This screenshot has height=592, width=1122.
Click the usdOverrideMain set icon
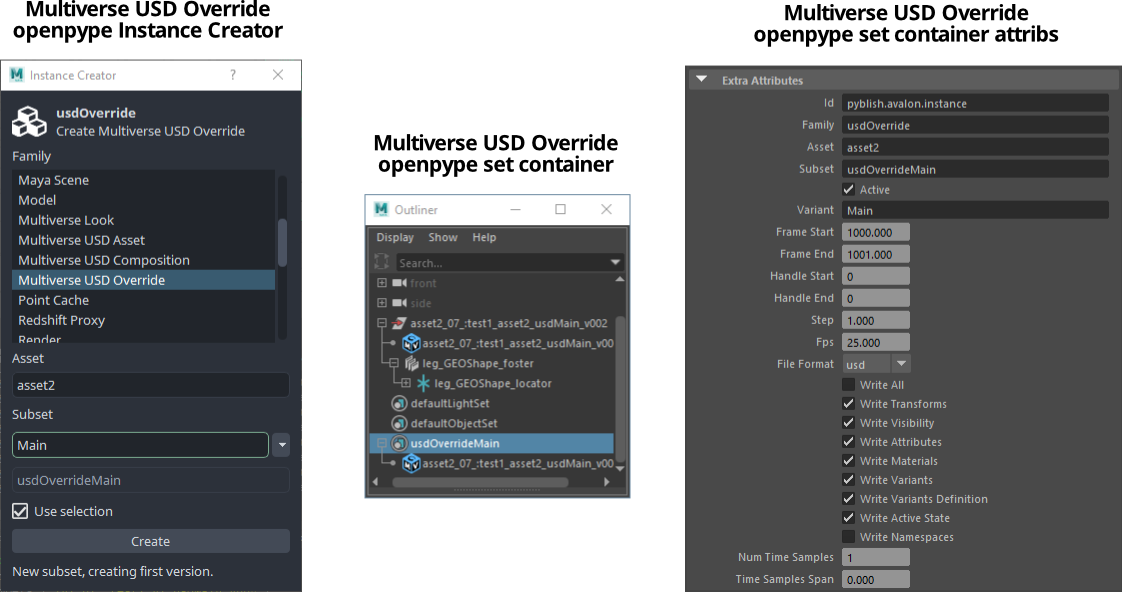[399, 443]
